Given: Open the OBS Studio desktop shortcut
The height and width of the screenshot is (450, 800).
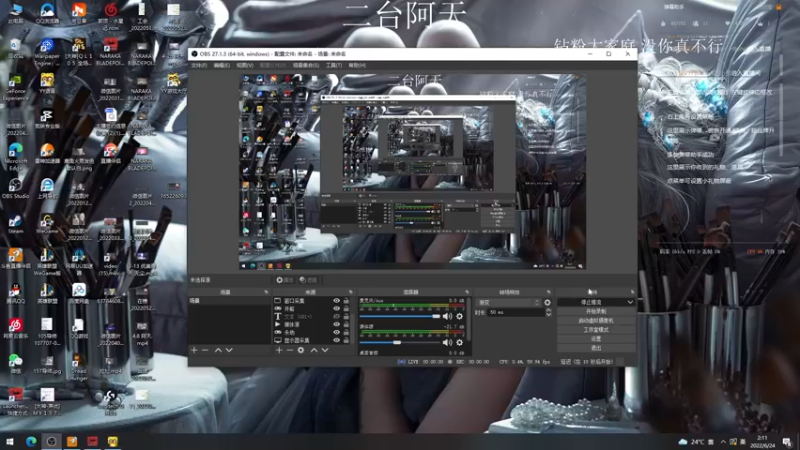Looking at the screenshot, I should pos(15,189).
